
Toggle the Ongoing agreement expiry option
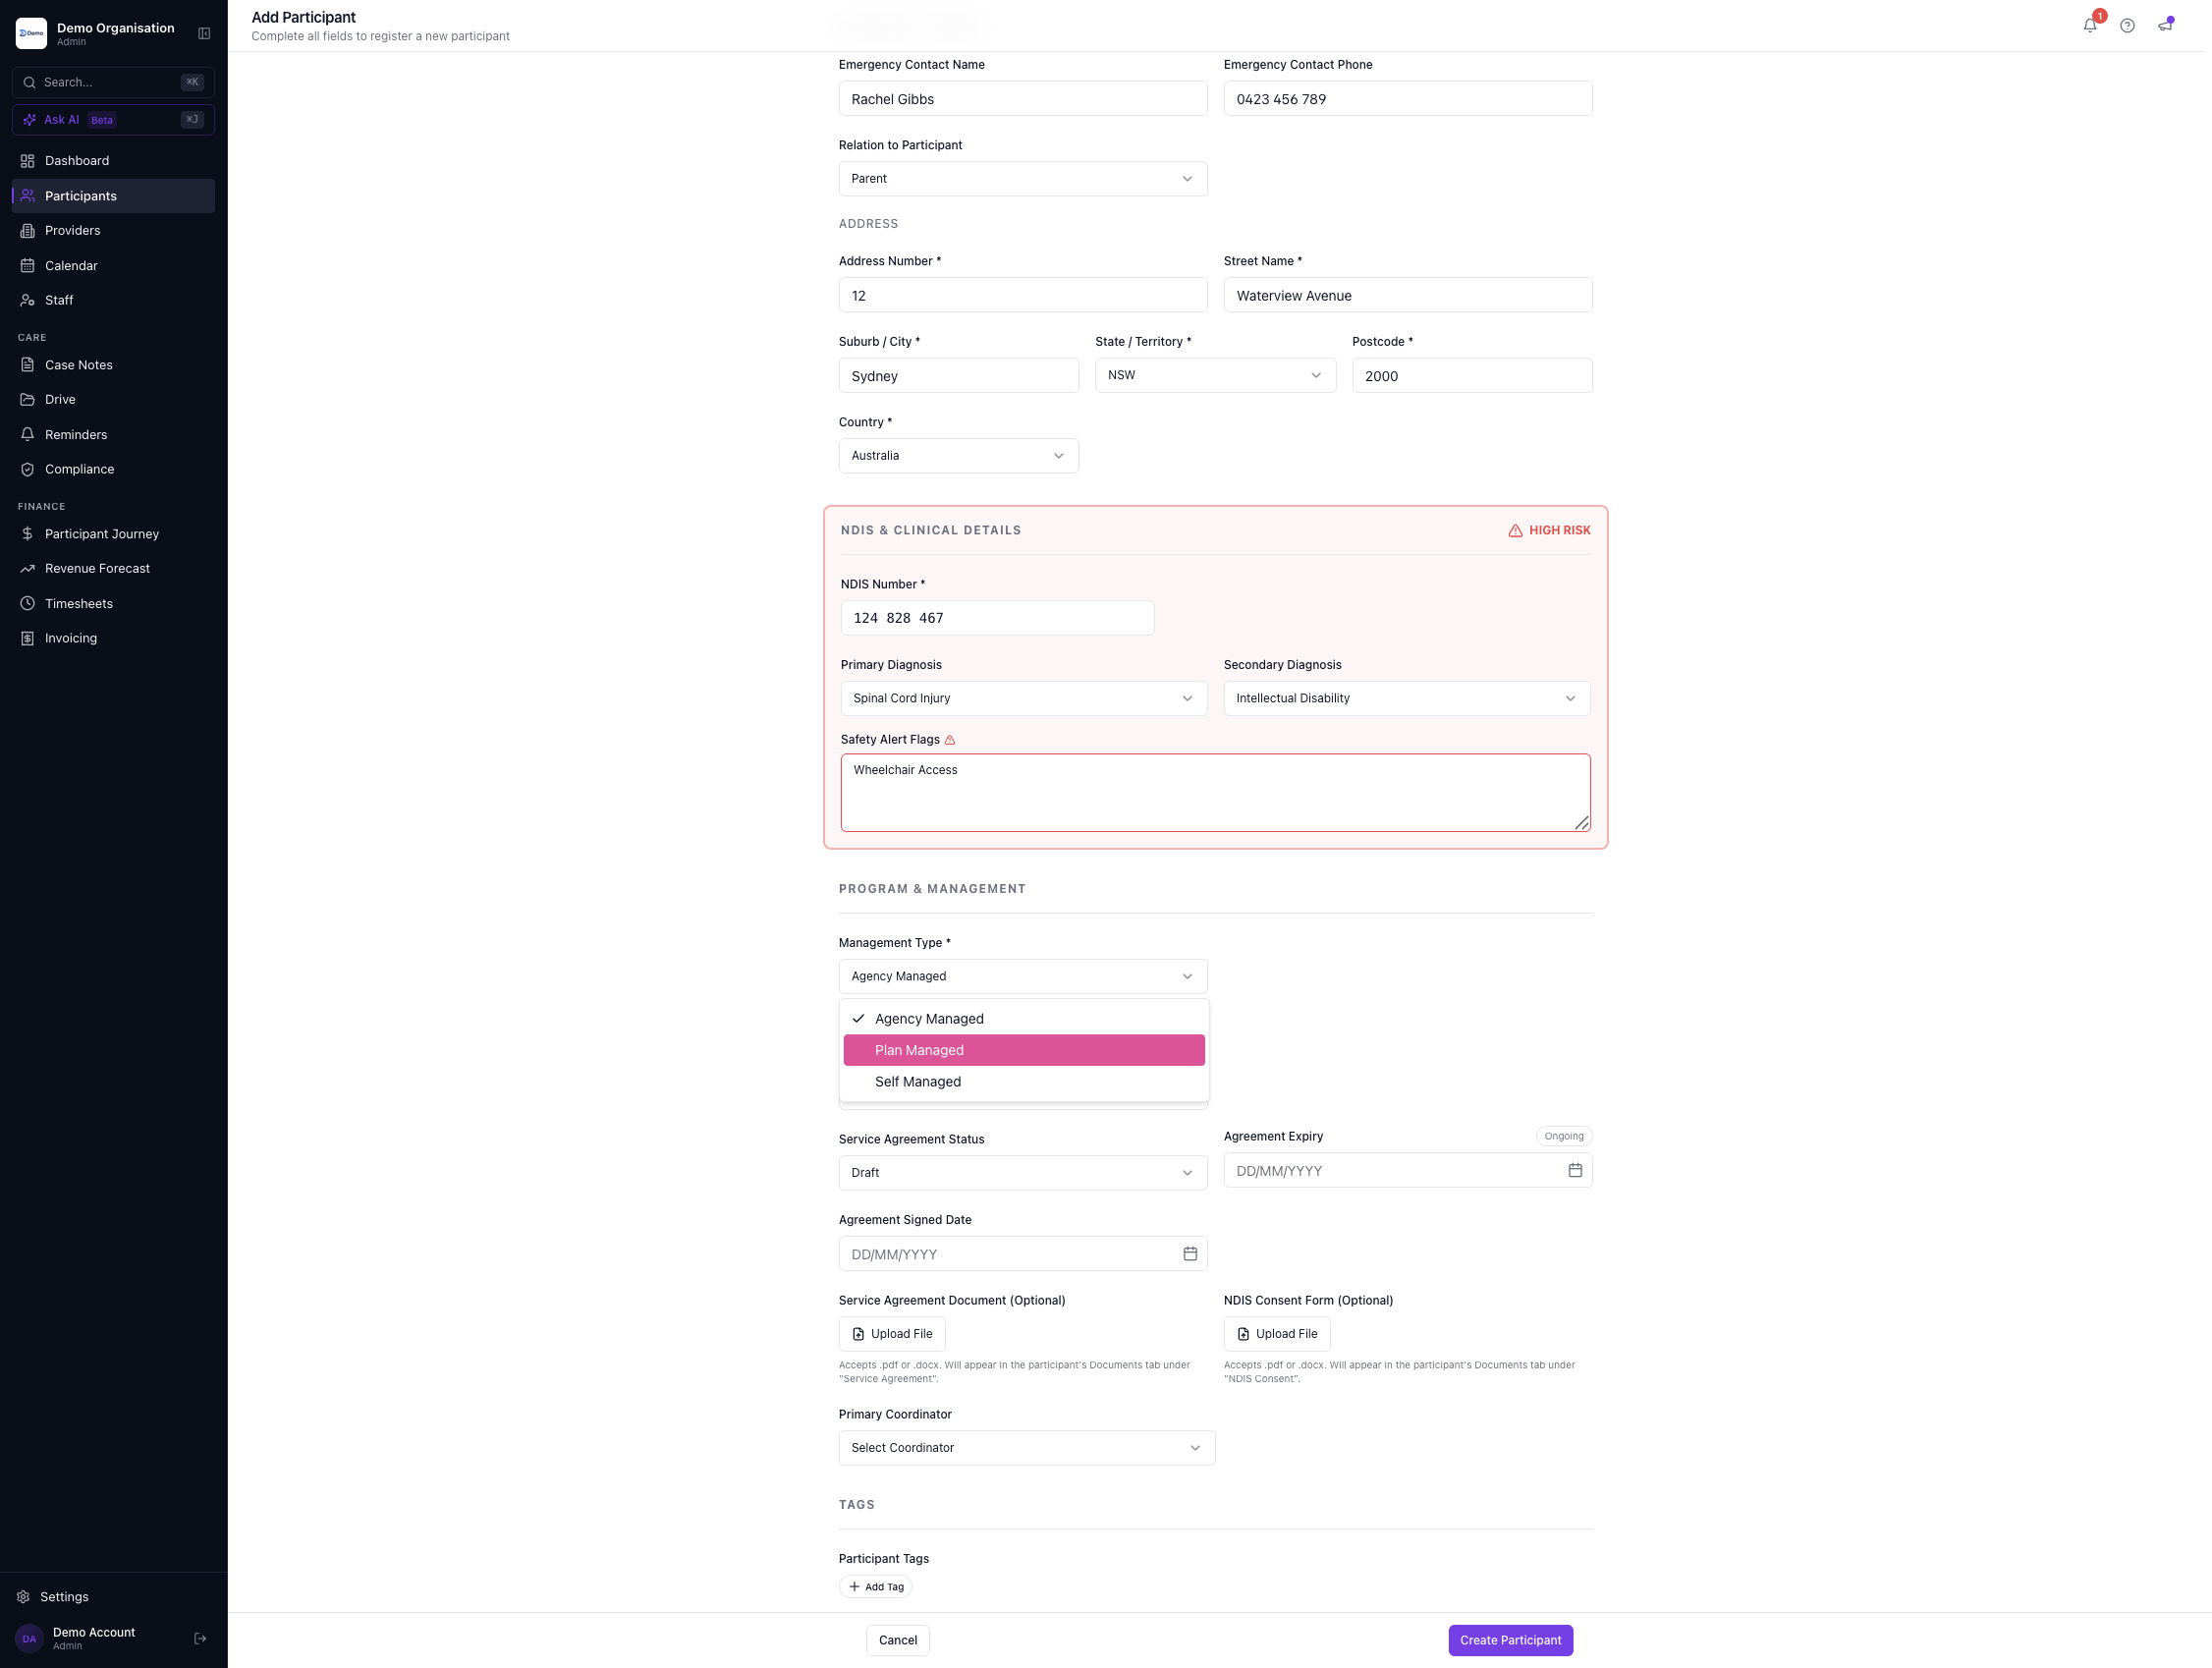(x=1564, y=1136)
